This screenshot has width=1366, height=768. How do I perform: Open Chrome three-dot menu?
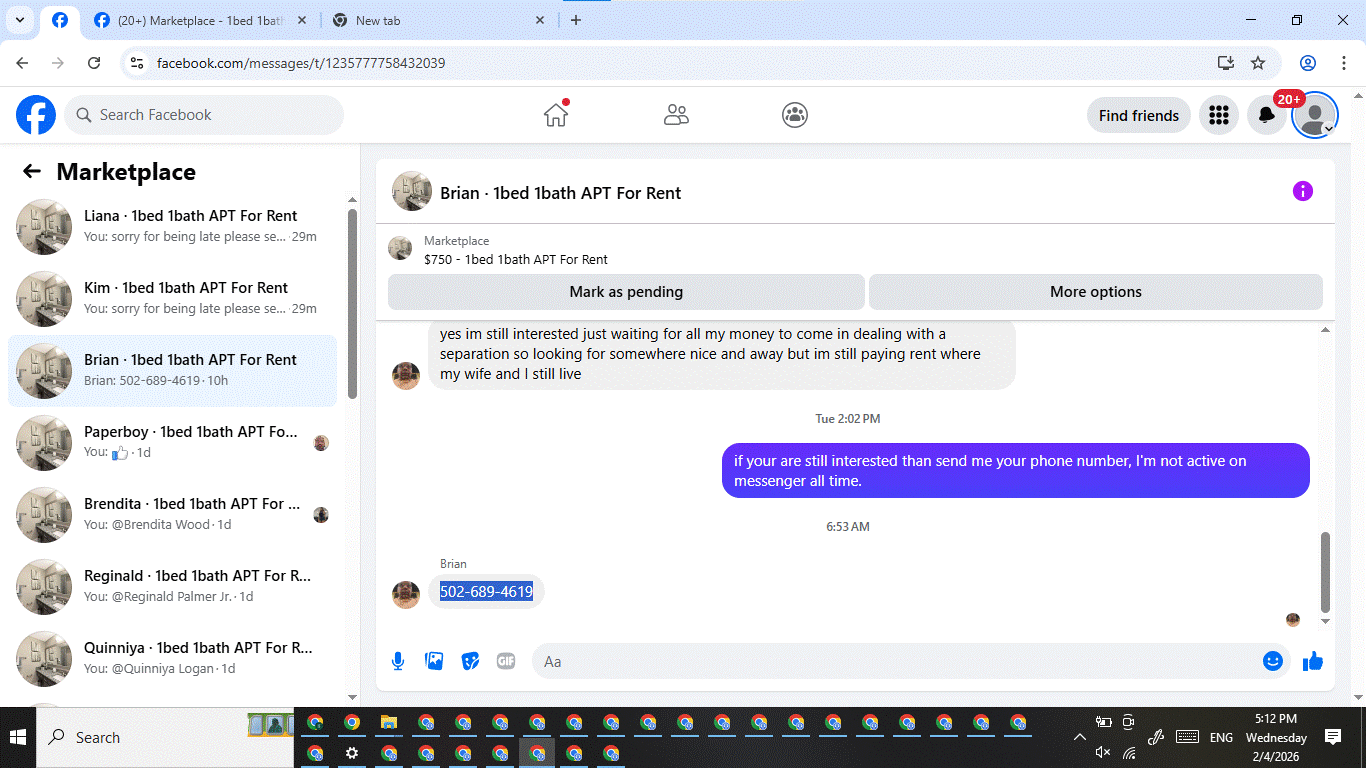[1342, 63]
